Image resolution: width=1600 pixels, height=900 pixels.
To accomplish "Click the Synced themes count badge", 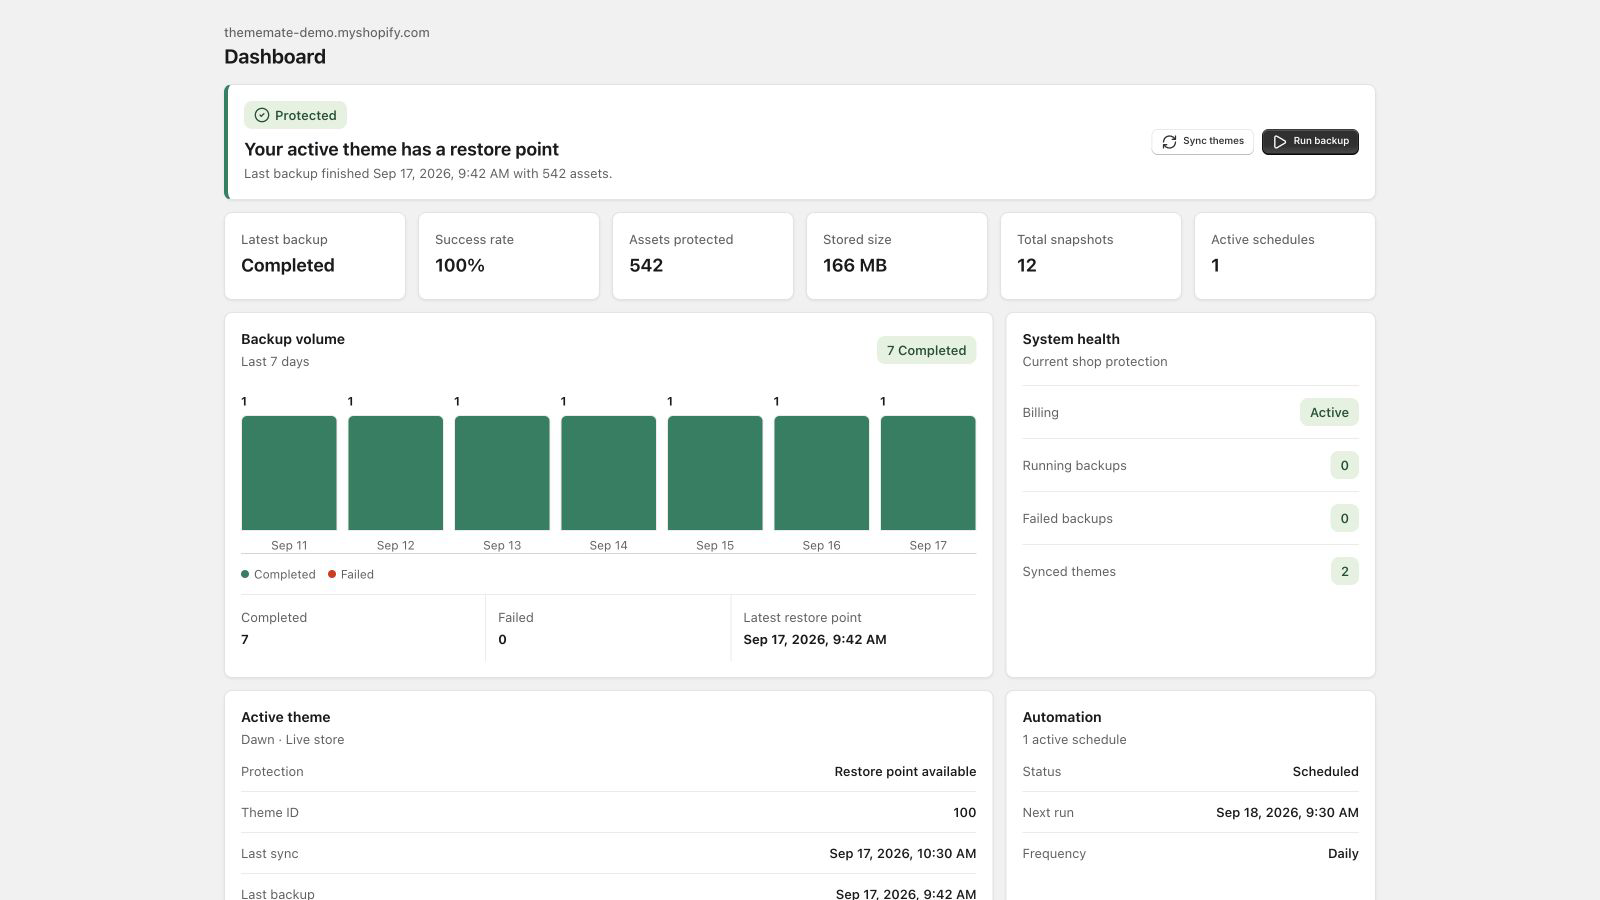I will pyautogui.click(x=1344, y=571).
